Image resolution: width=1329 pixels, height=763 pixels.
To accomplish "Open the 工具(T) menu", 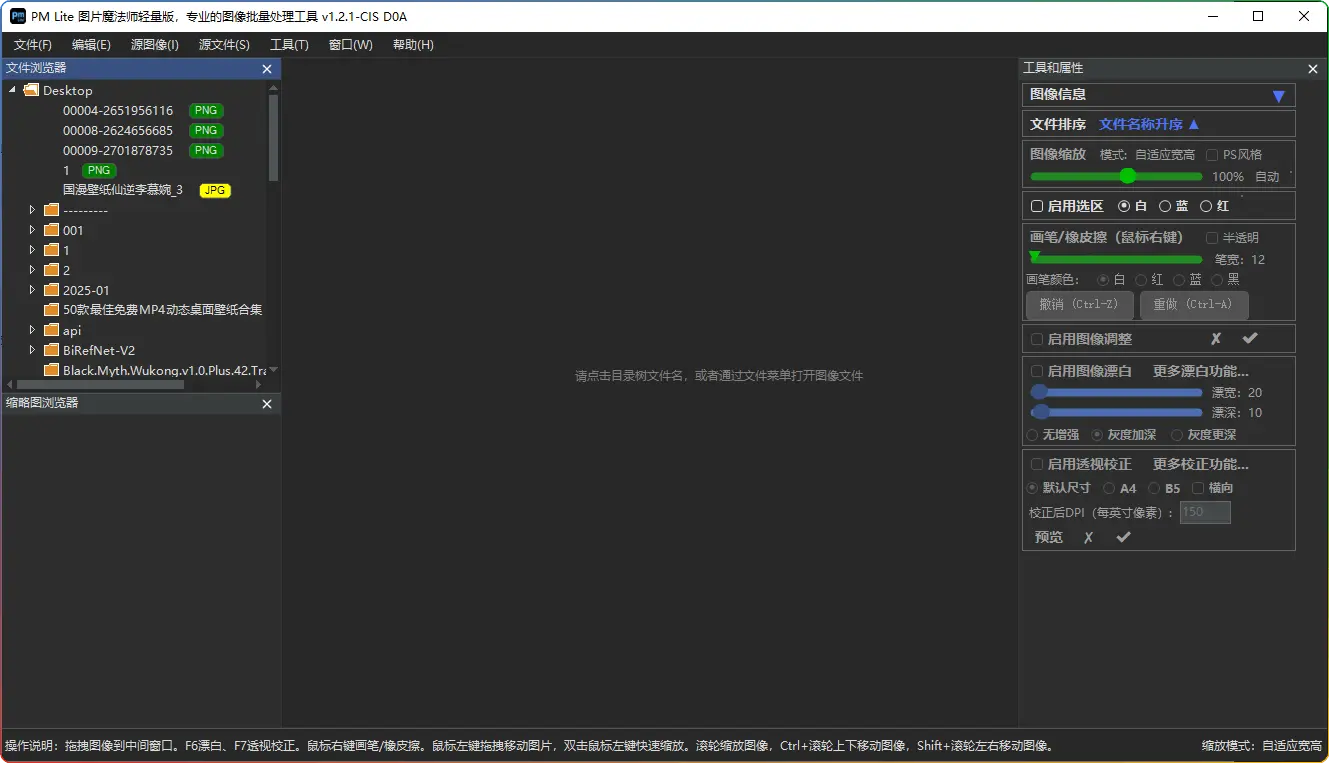I will point(289,45).
